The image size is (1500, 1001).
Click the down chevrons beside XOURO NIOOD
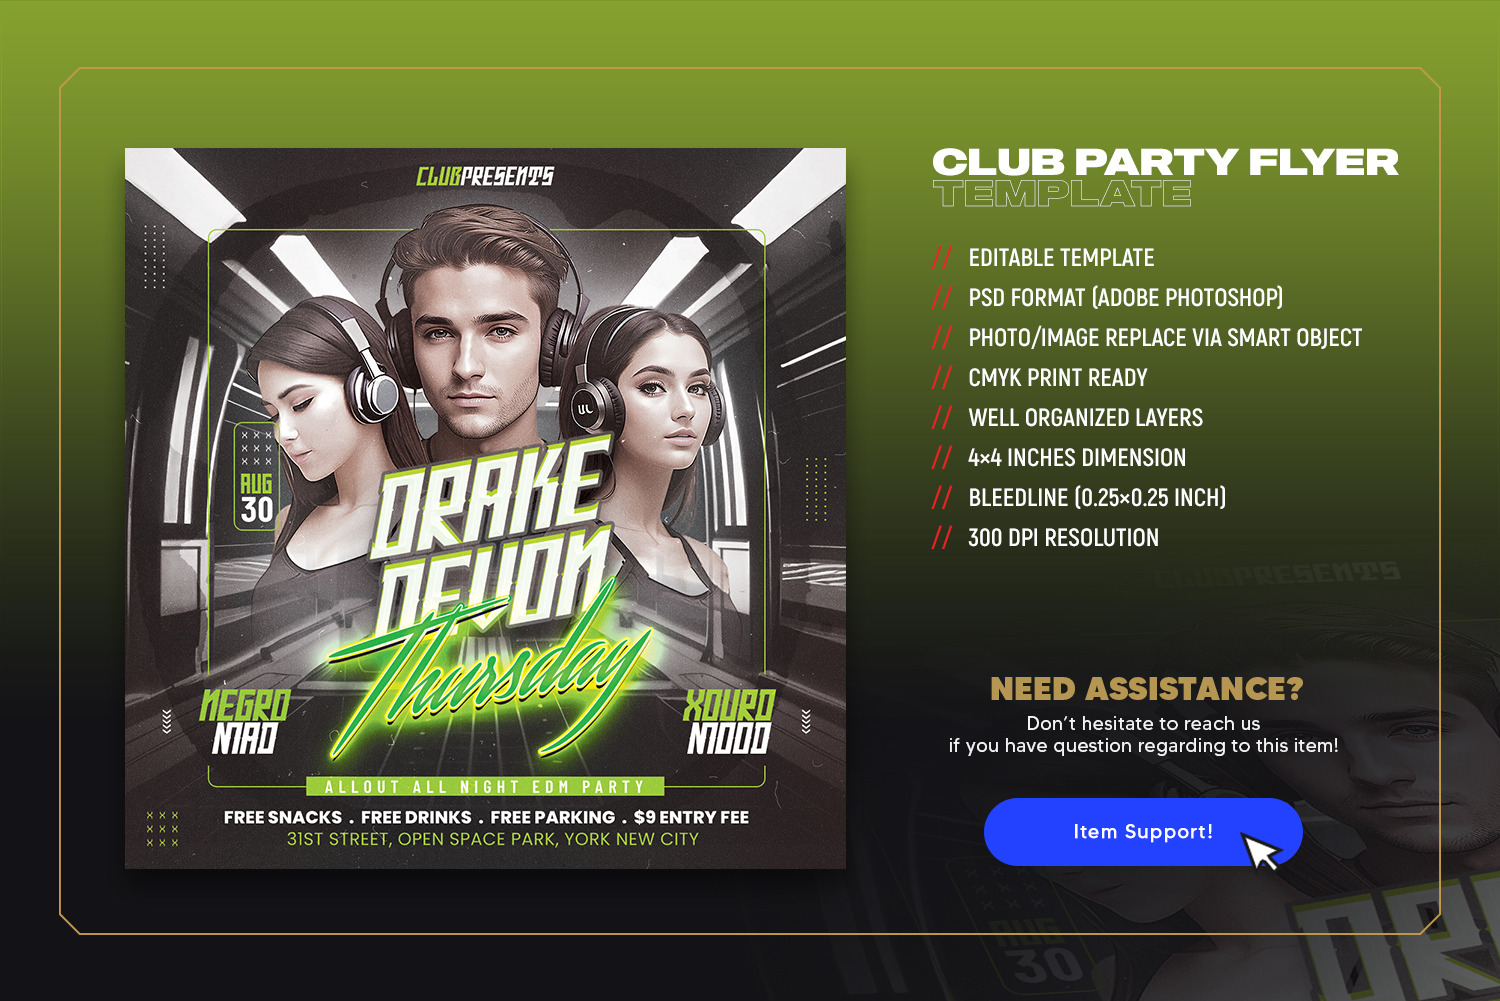pyautogui.click(x=806, y=721)
